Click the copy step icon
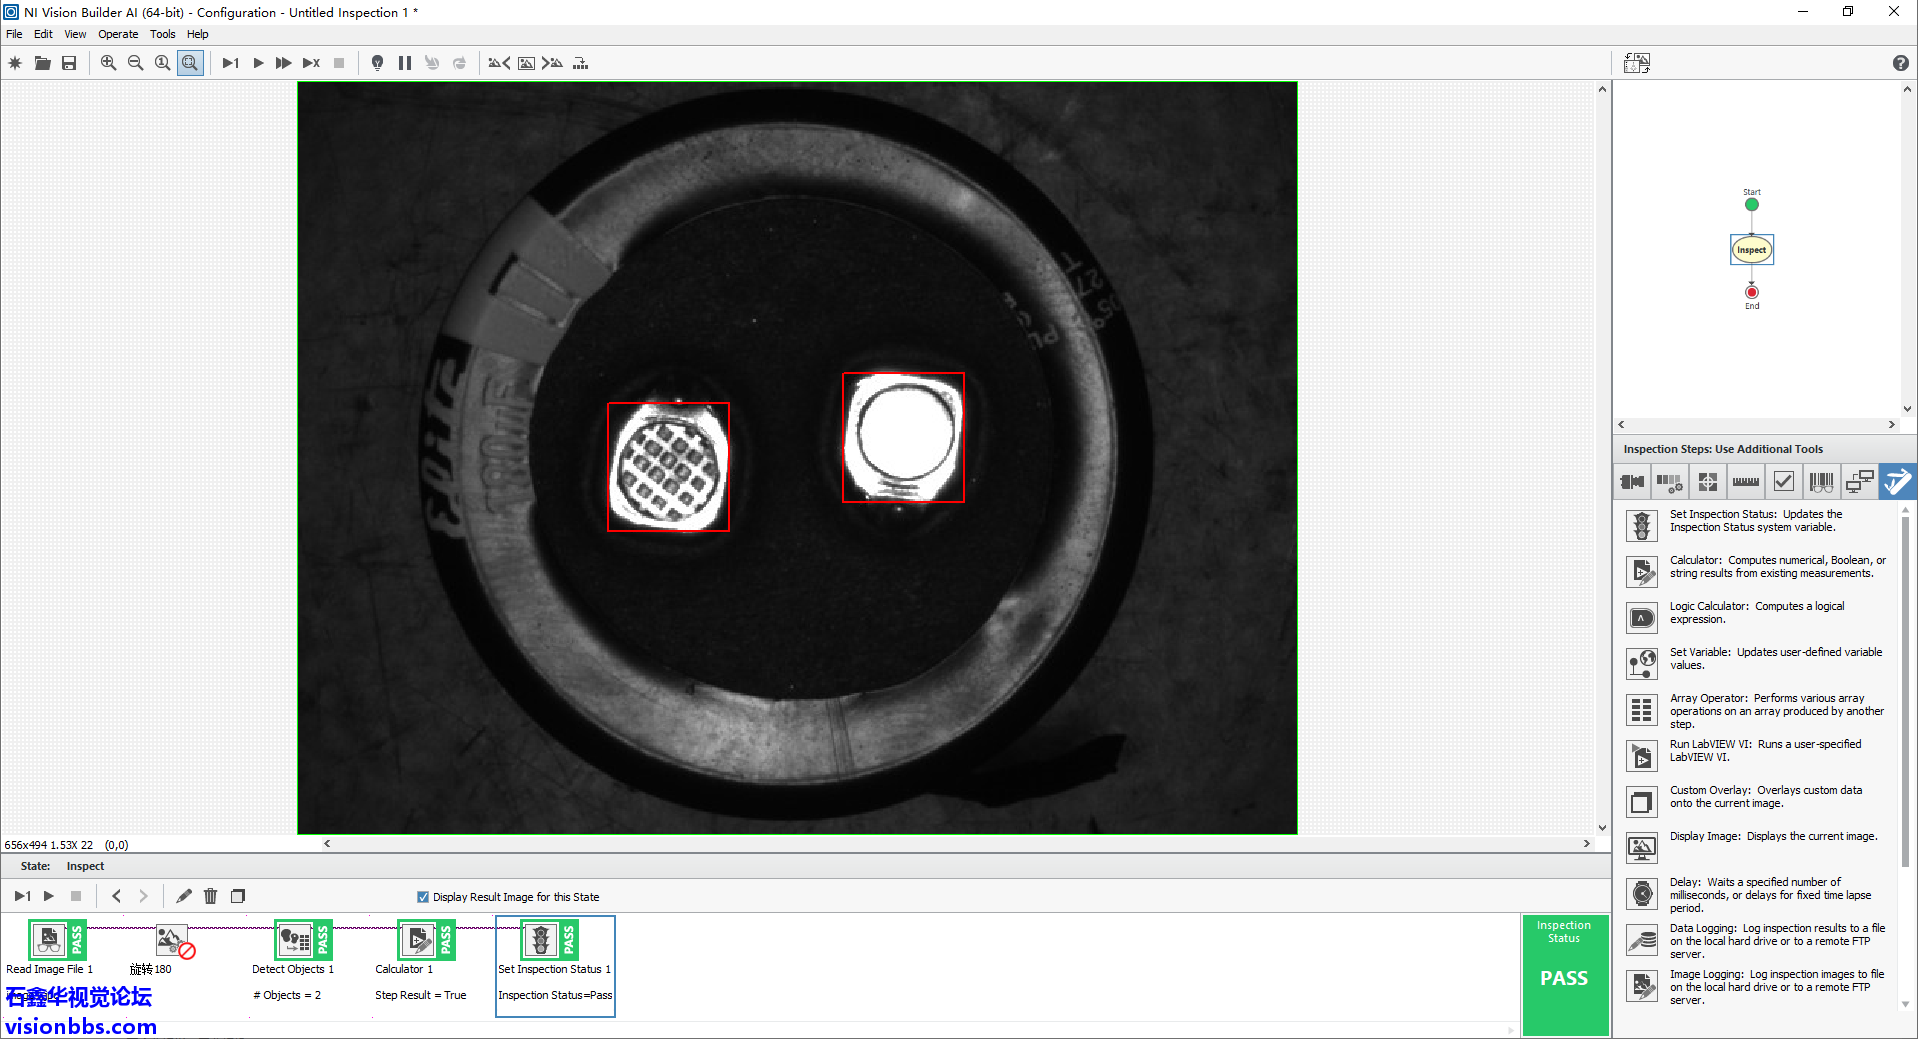The width and height of the screenshot is (1918, 1039). (x=238, y=896)
